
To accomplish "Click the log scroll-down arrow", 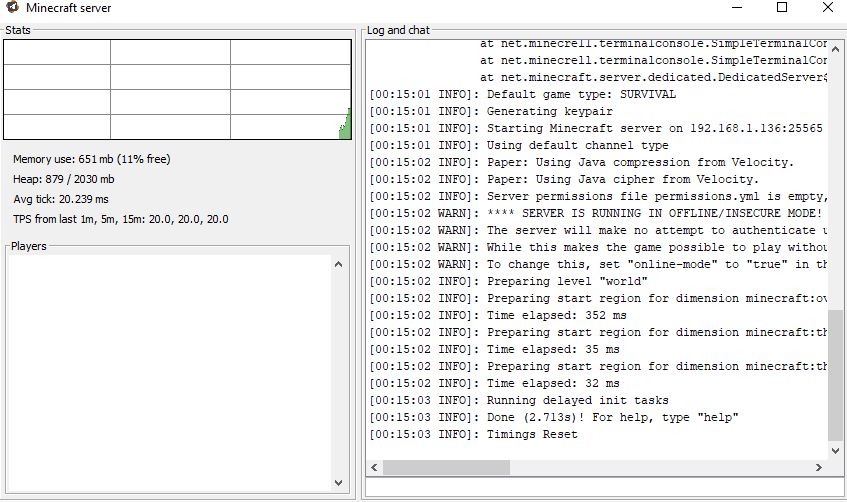I will [x=835, y=451].
